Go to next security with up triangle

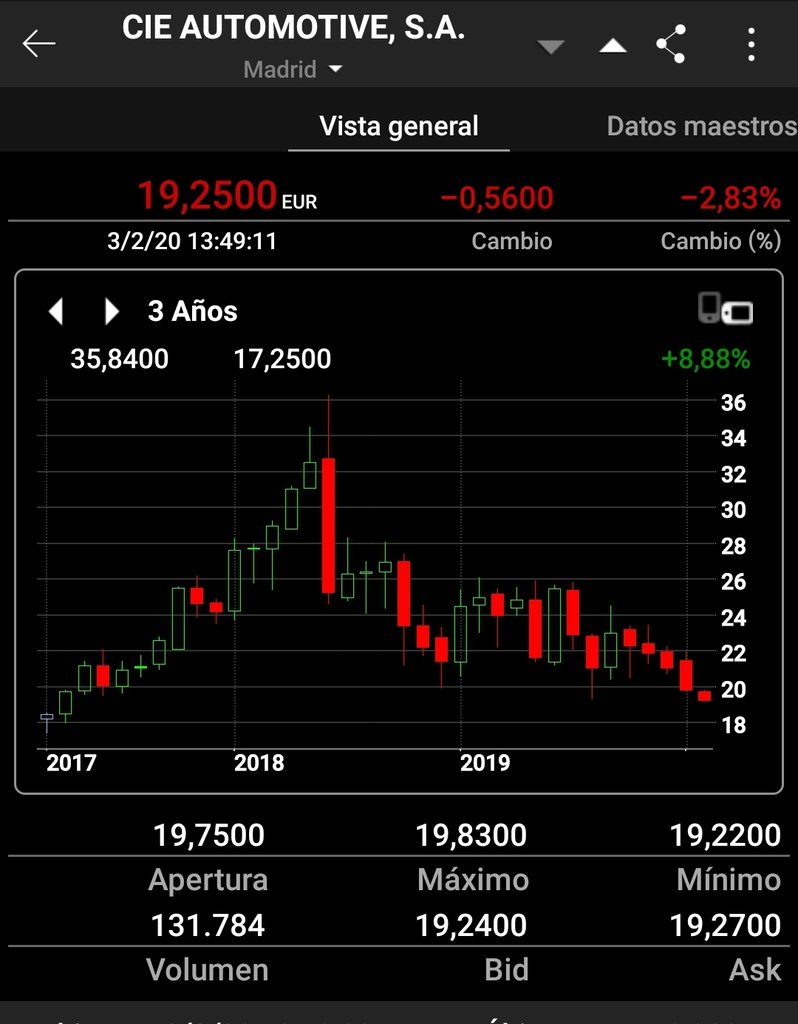click(613, 46)
